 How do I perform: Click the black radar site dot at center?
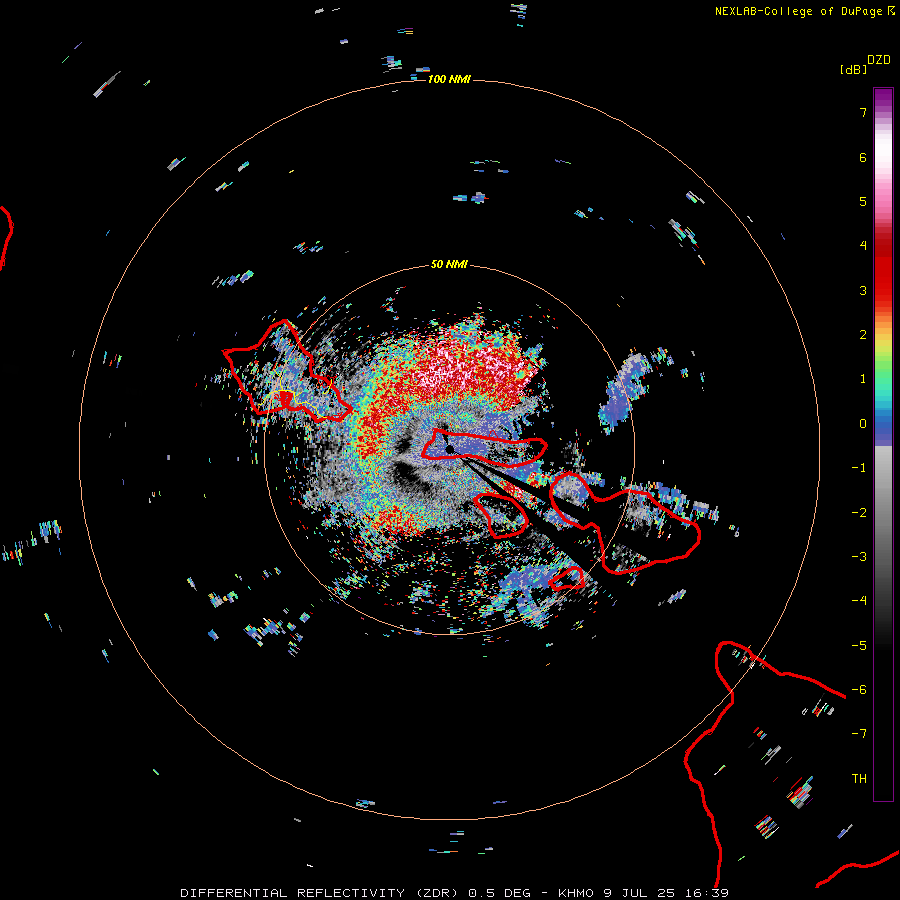tap(450, 449)
